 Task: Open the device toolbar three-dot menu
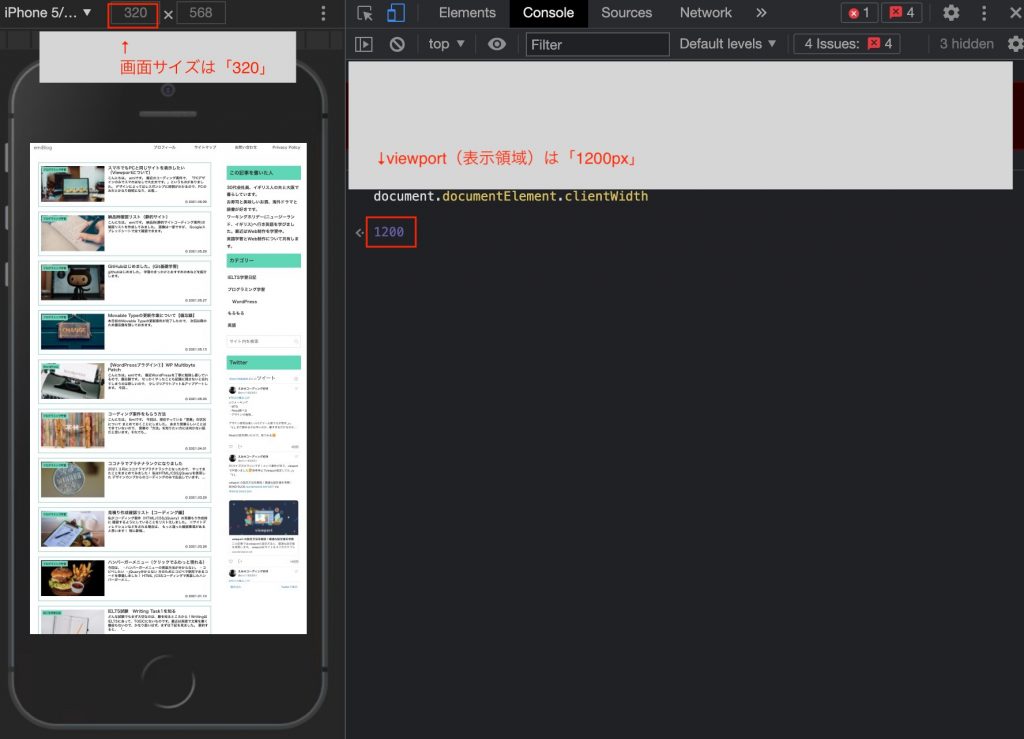point(322,13)
